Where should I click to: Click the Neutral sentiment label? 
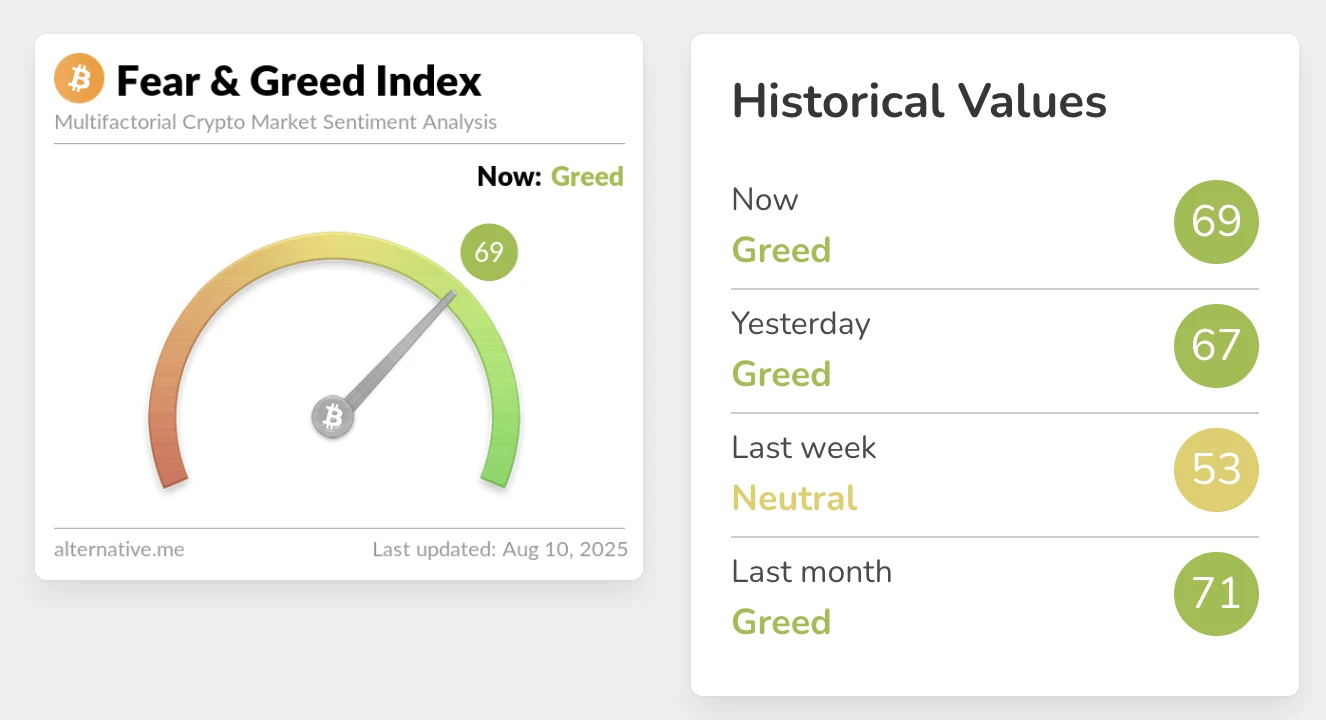[x=795, y=498]
